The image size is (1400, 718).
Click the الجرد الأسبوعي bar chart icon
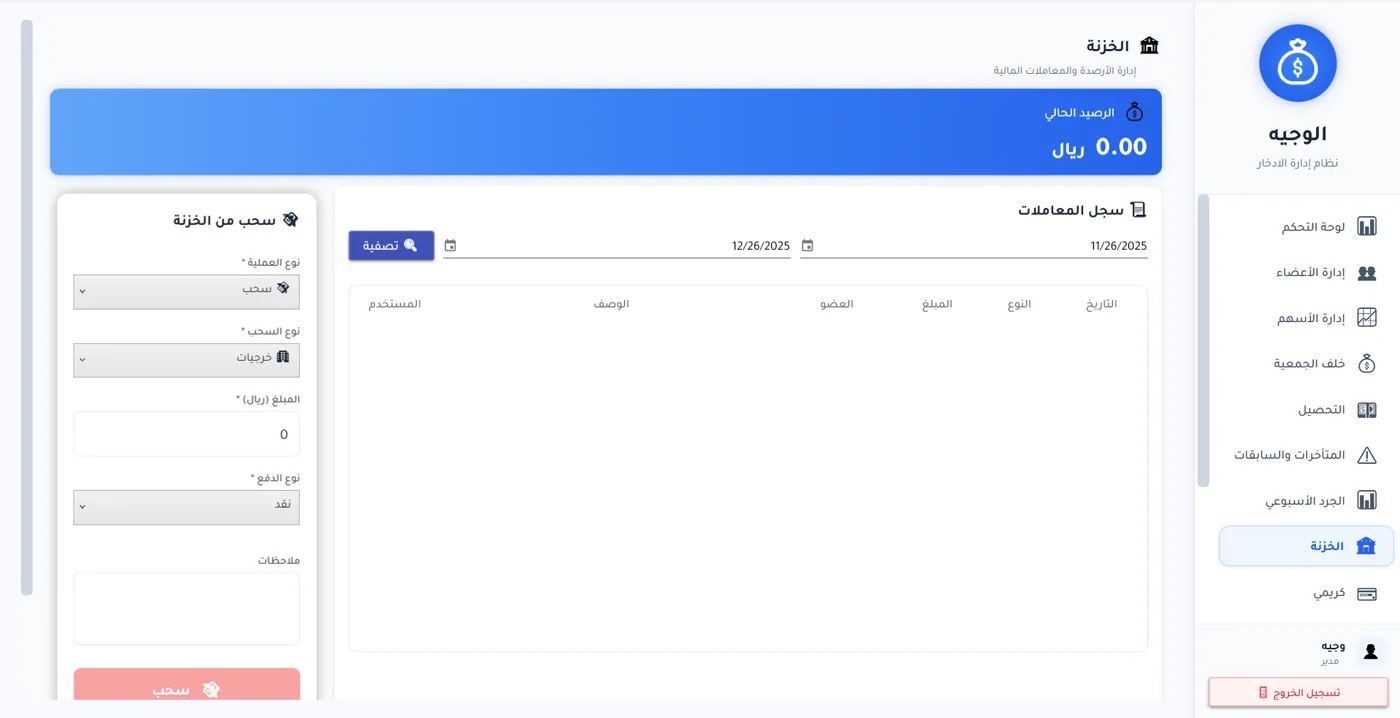click(x=1366, y=501)
